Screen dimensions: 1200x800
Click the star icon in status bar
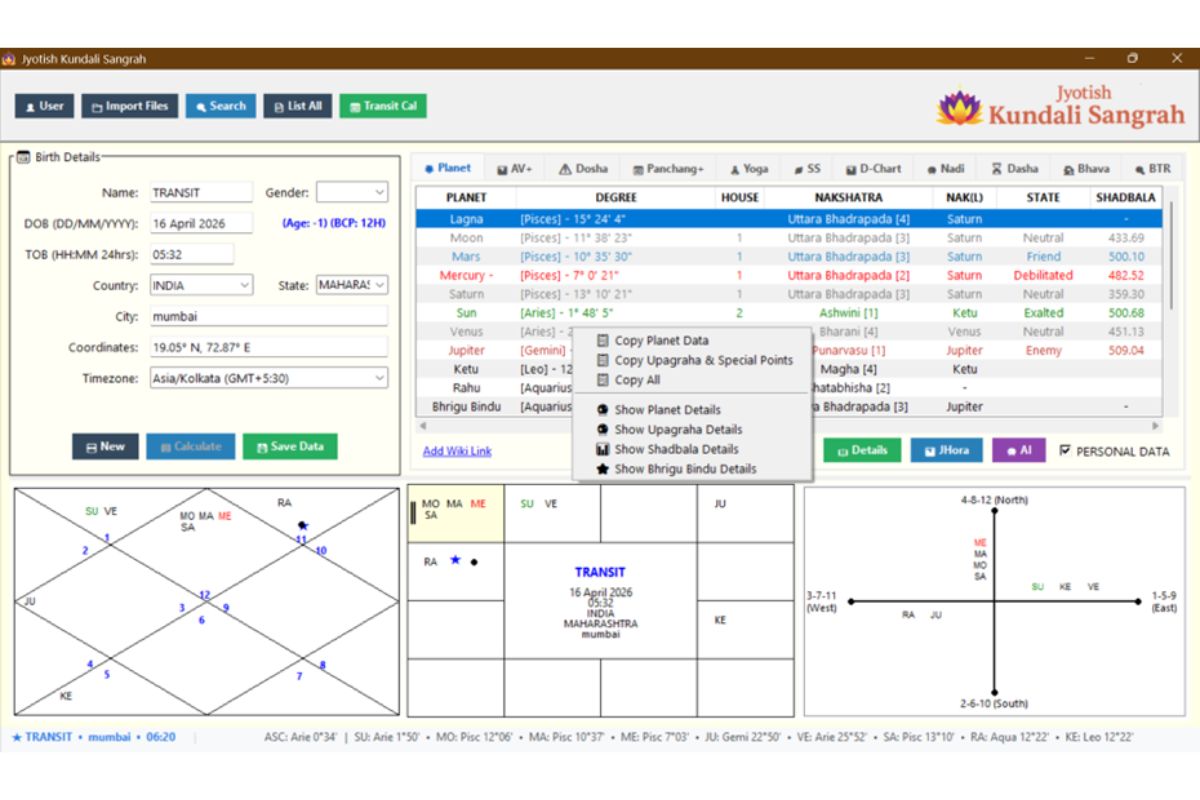[17, 737]
